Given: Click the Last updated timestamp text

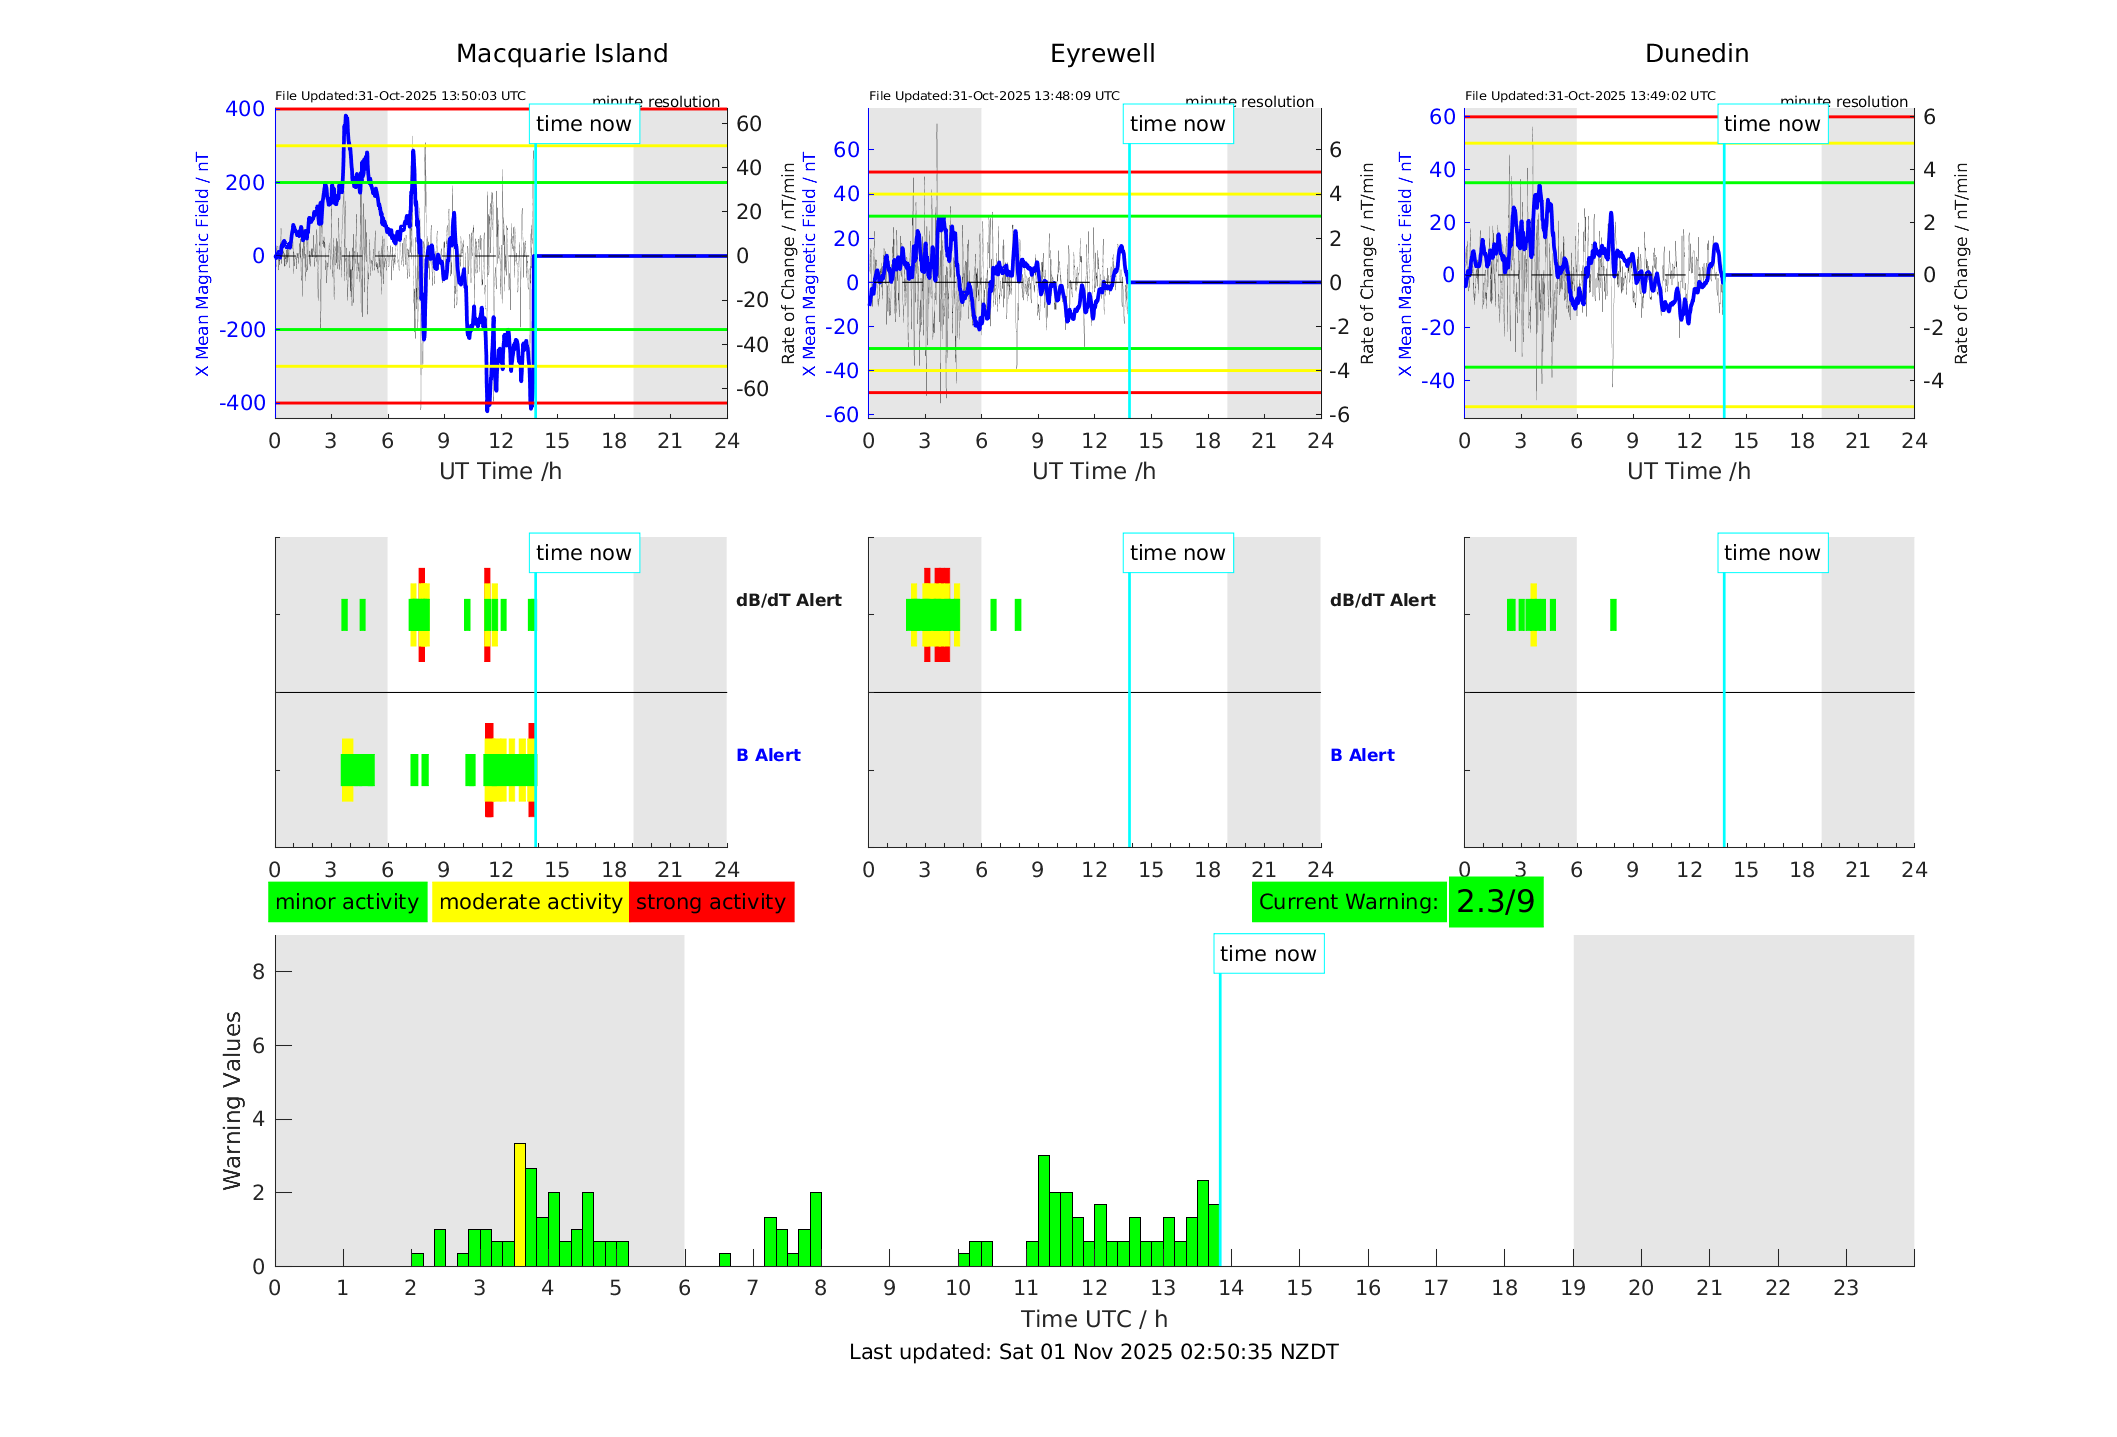Looking at the screenshot, I should tap(1093, 1352).
